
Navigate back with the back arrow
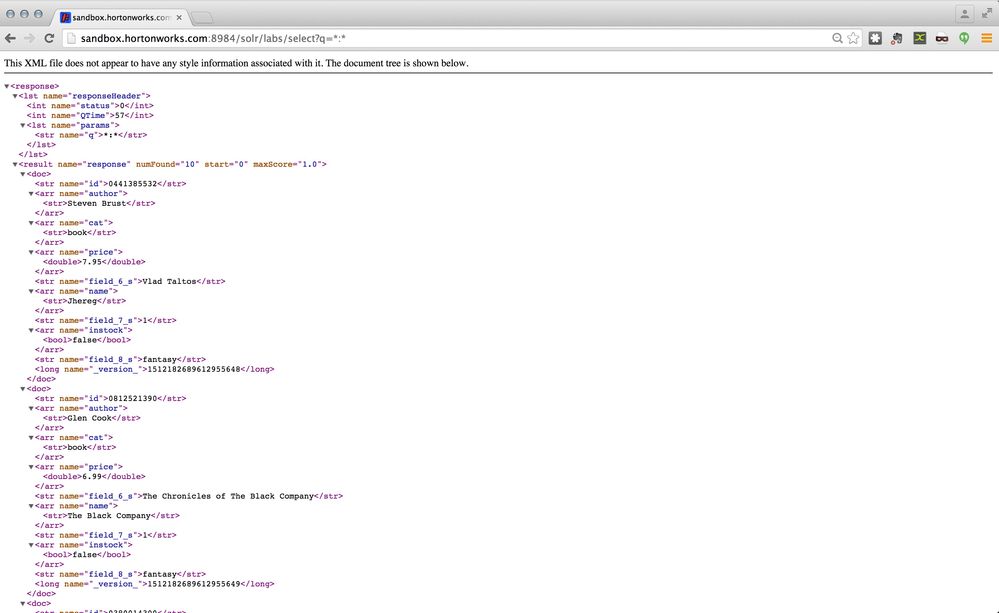pos(10,37)
